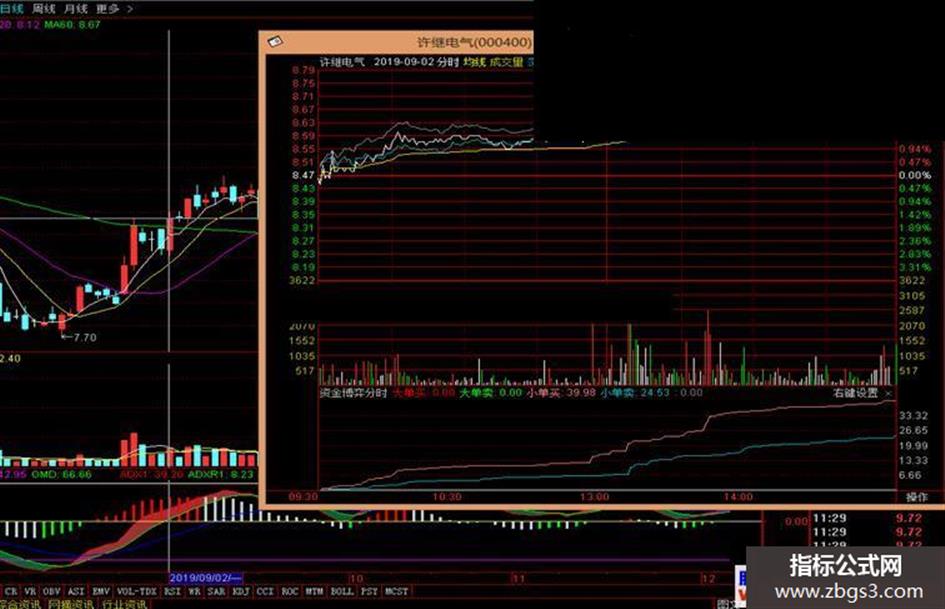Click the popup window's title bar icon

(275, 41)
